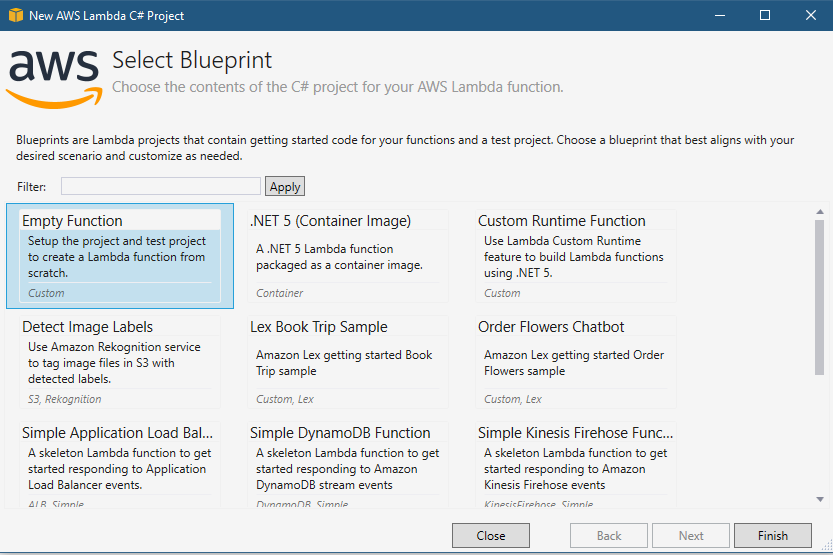Apply the blueprint filter
The height and width of the screenshot is (555, 833).
pos(285,186)
